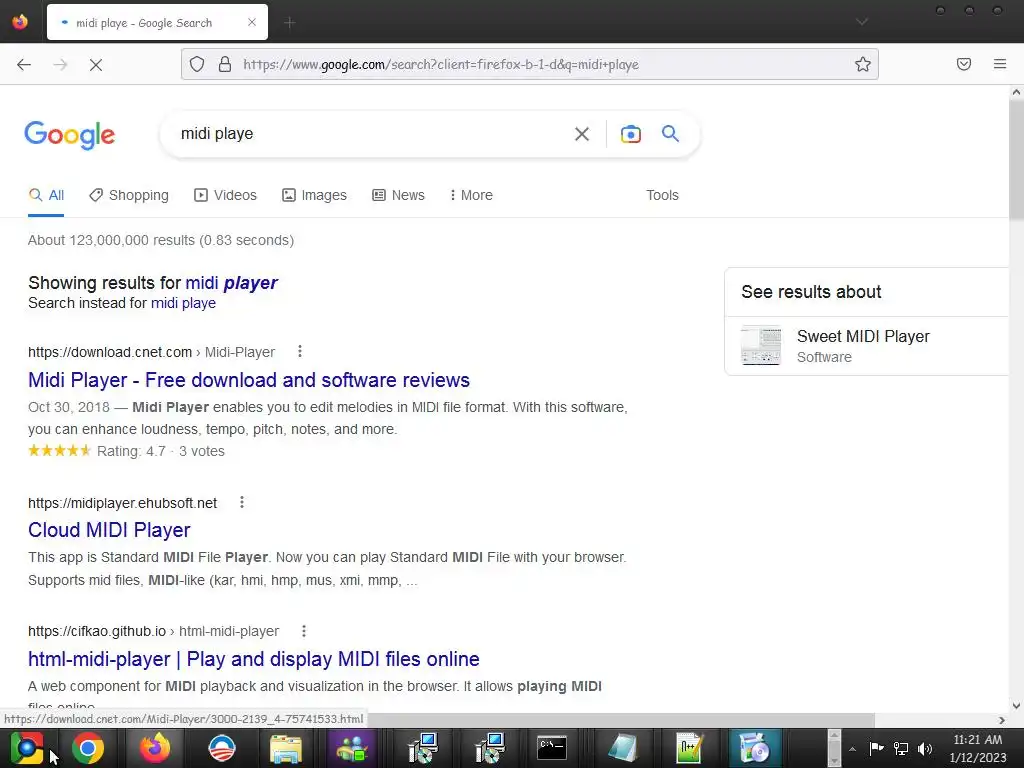Open the second installer setup icon in taskbar
1024x768 pixels.
(x=488, y=748)
